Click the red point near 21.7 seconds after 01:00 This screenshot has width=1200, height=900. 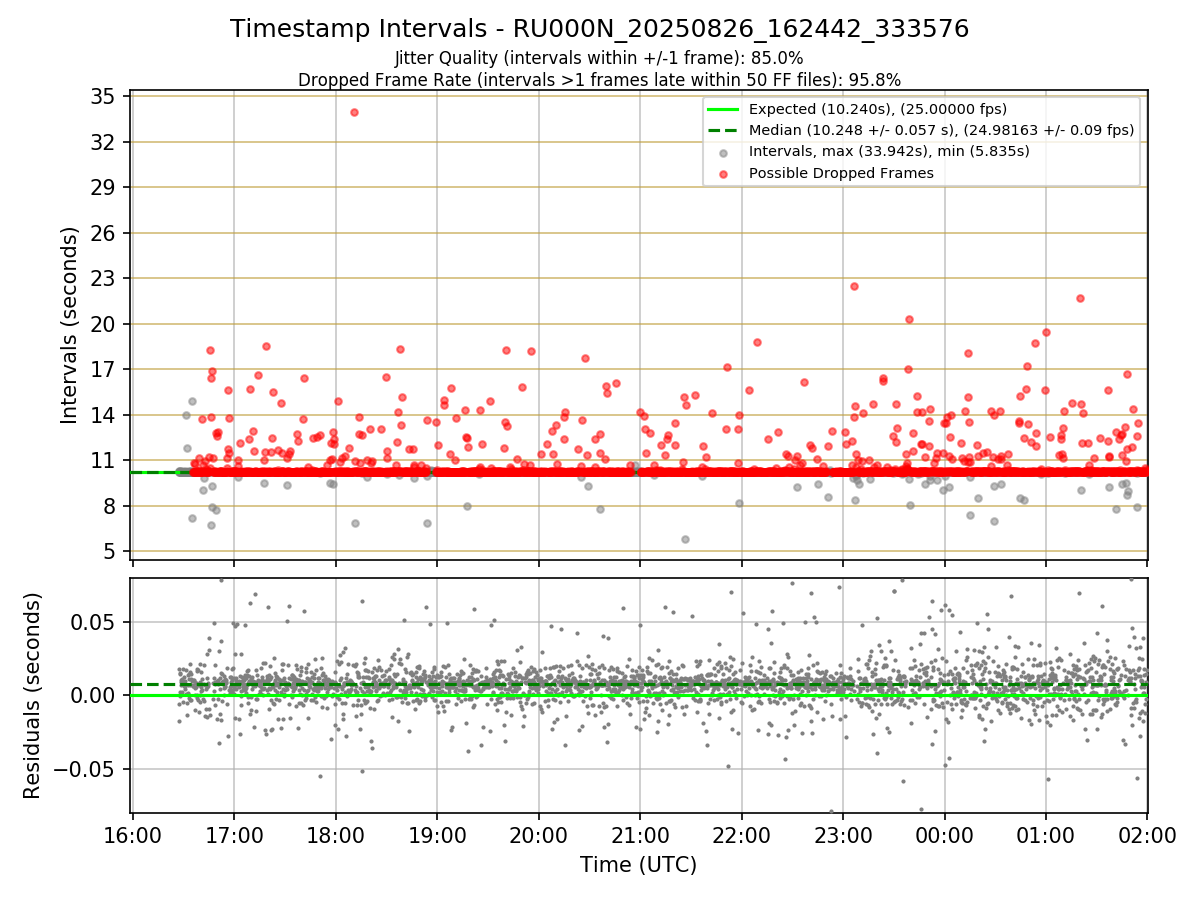pyautogui.click(x=1080, y=298)
